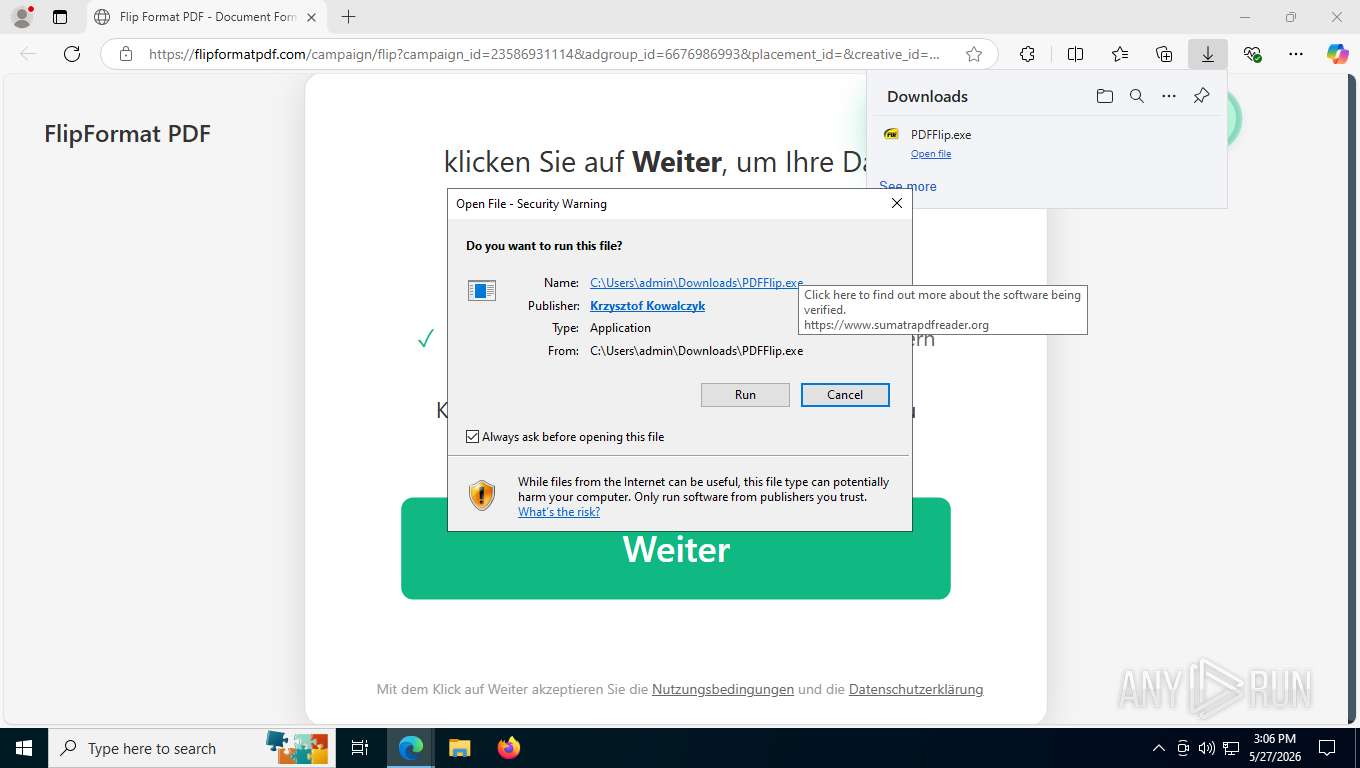Launch Copilot from the toolbar

1337,54
